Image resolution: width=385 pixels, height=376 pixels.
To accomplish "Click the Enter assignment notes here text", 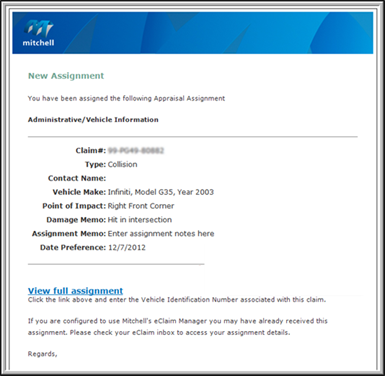I will (161, 234).
